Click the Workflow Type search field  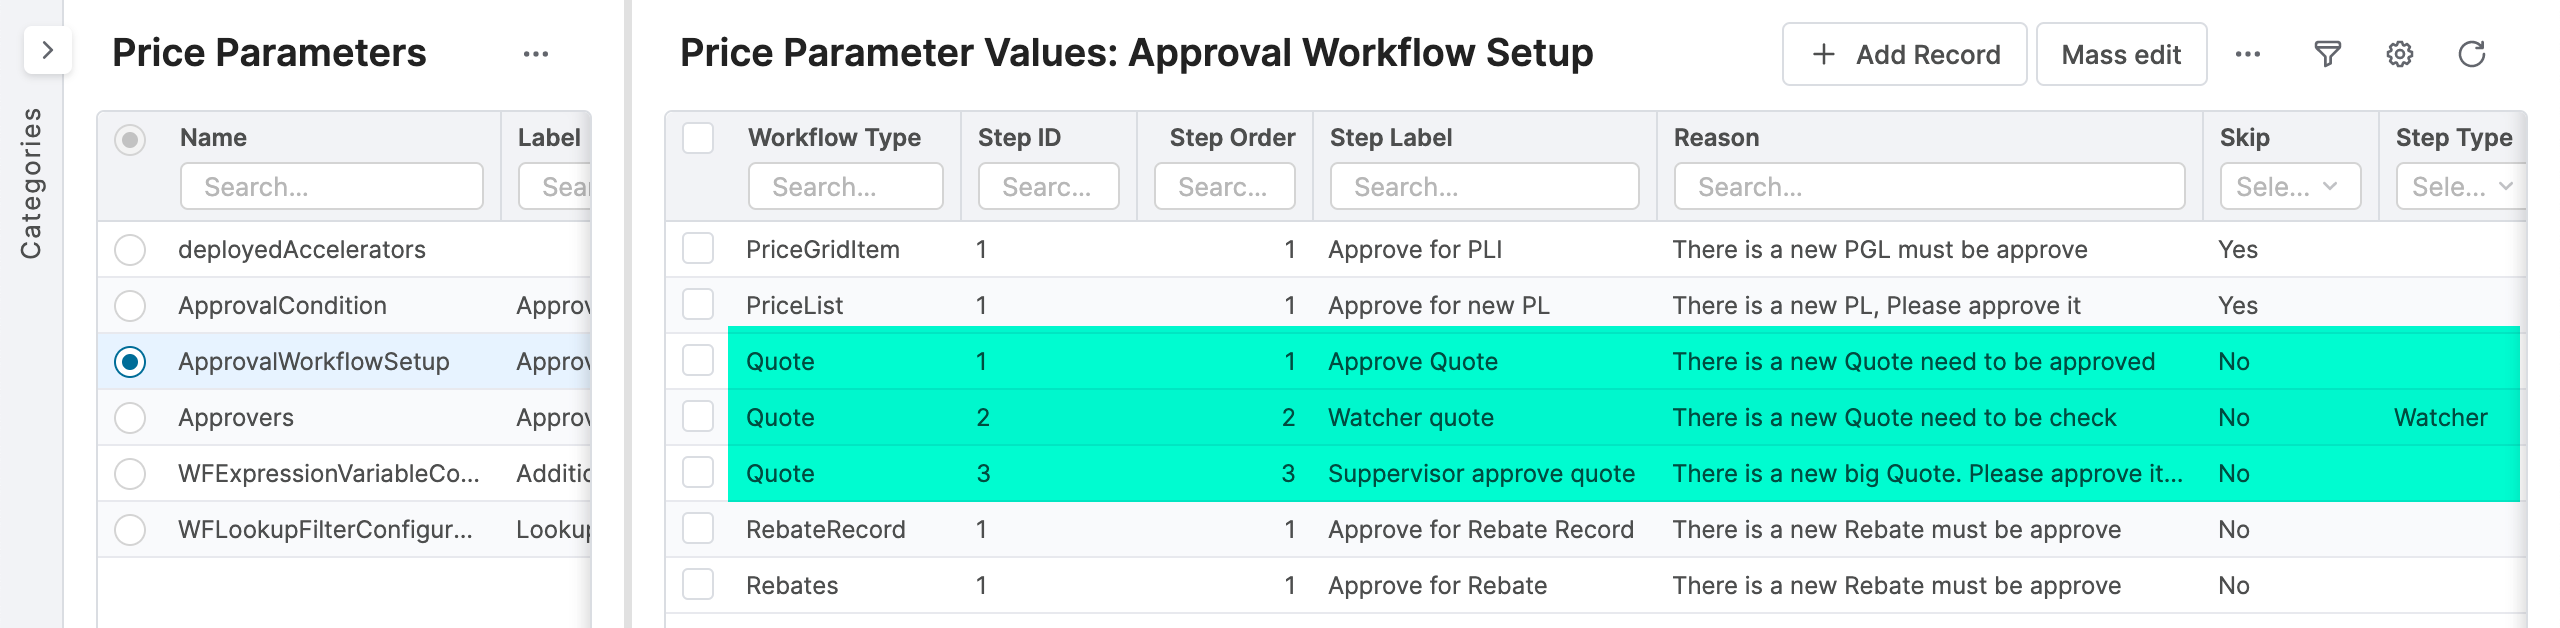pyautogui.click(x=845, y=186)
